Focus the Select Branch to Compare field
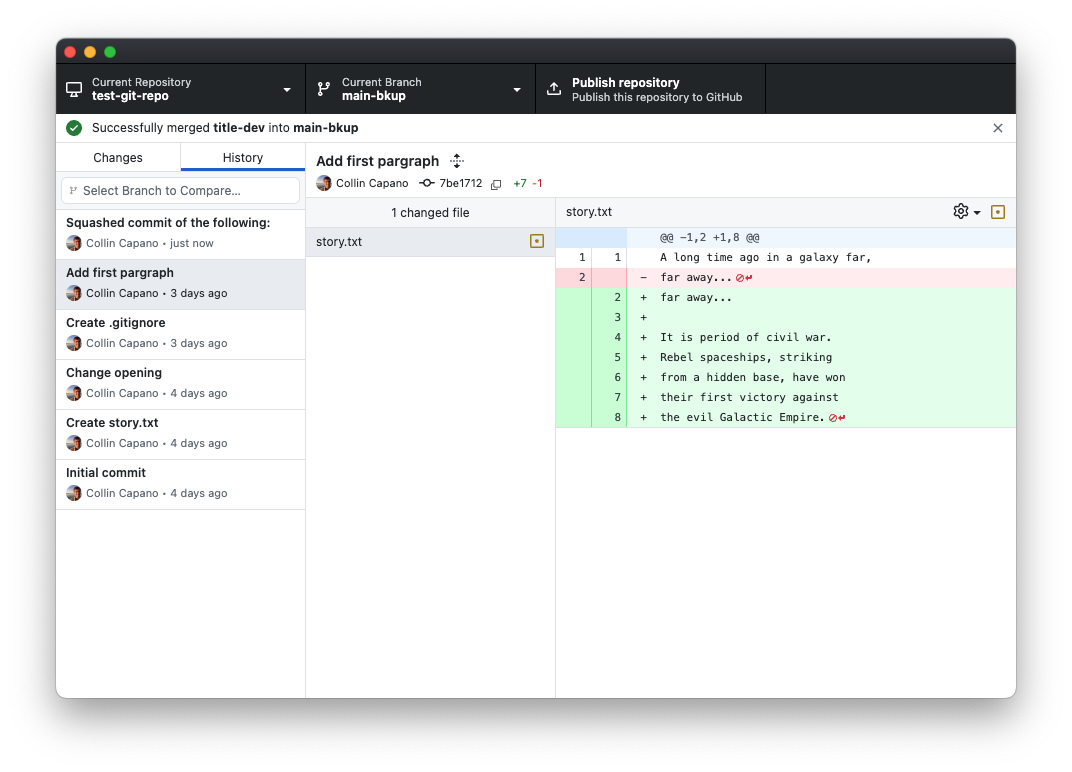The image size is (1072, 772). 180,191
